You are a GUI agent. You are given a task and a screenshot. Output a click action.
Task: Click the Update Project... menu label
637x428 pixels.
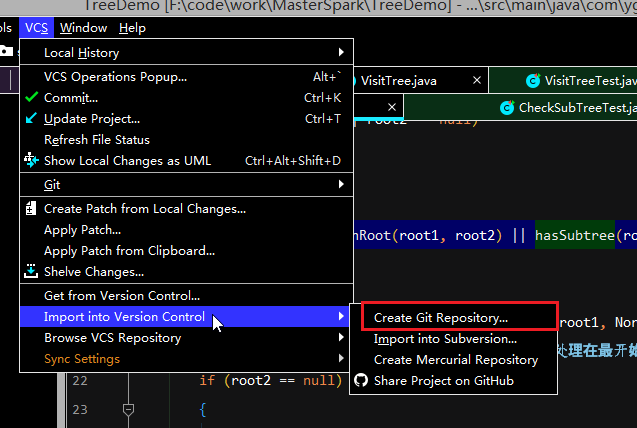(92, 119)
